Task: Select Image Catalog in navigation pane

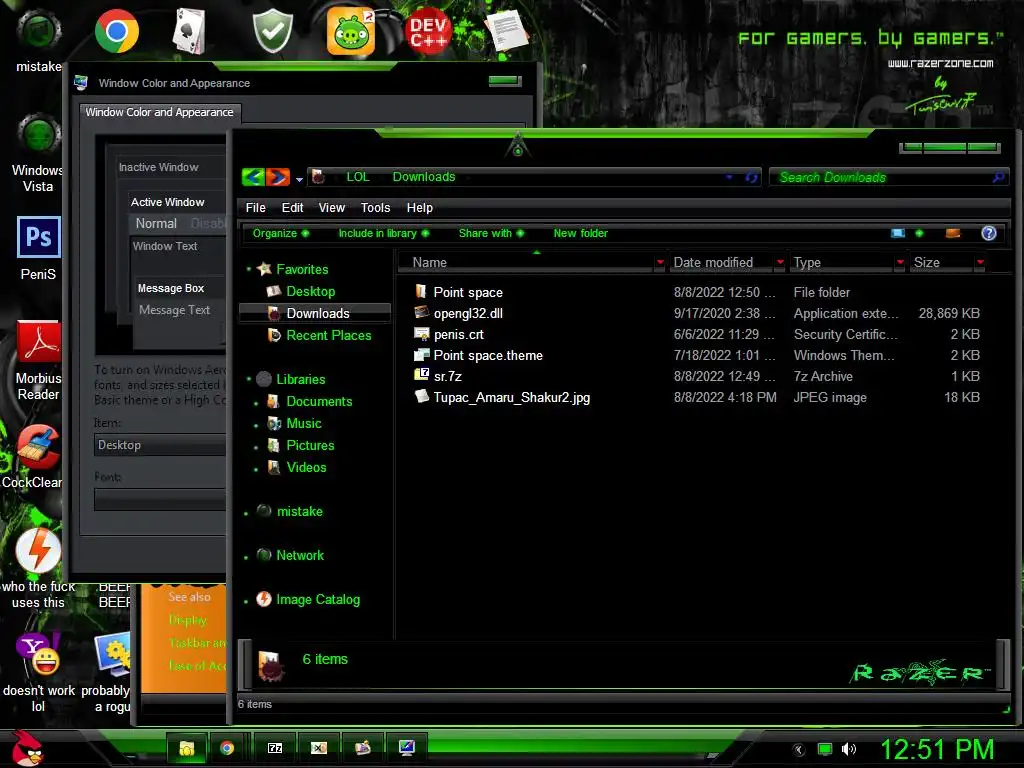Action: pos(317,599)
